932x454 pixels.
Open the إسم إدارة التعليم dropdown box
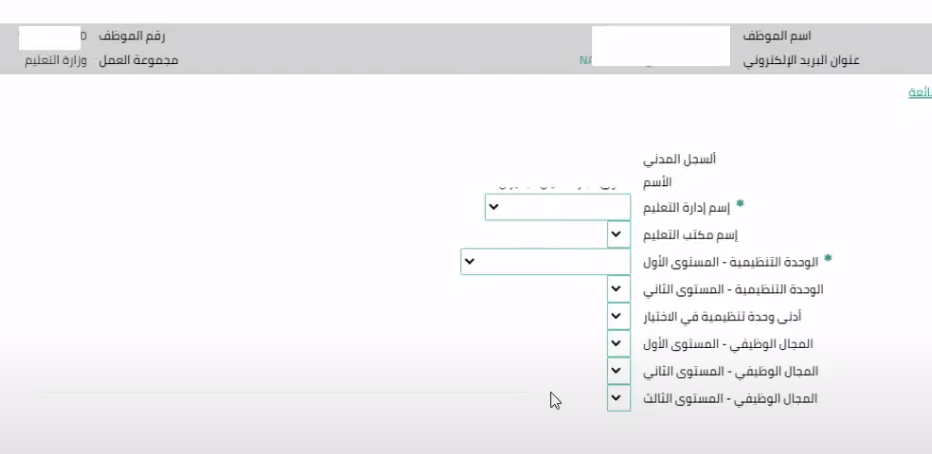point(558,208)
